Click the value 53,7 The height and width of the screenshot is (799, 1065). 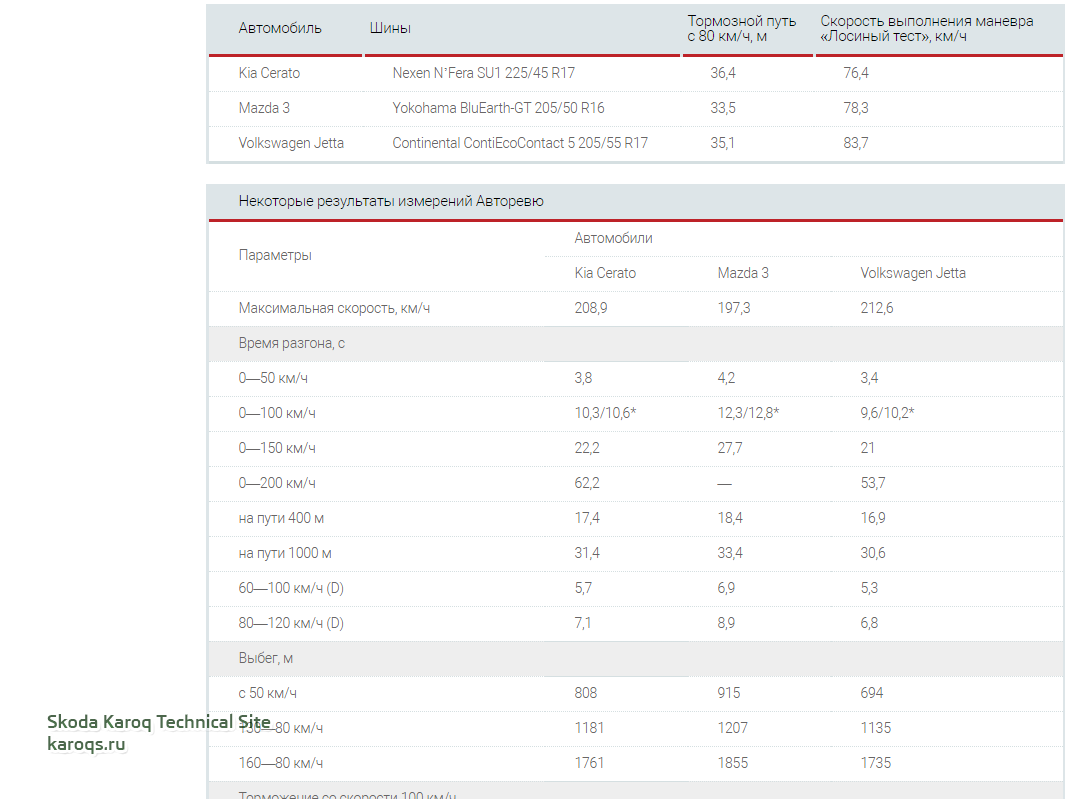[x=873, y=483]
